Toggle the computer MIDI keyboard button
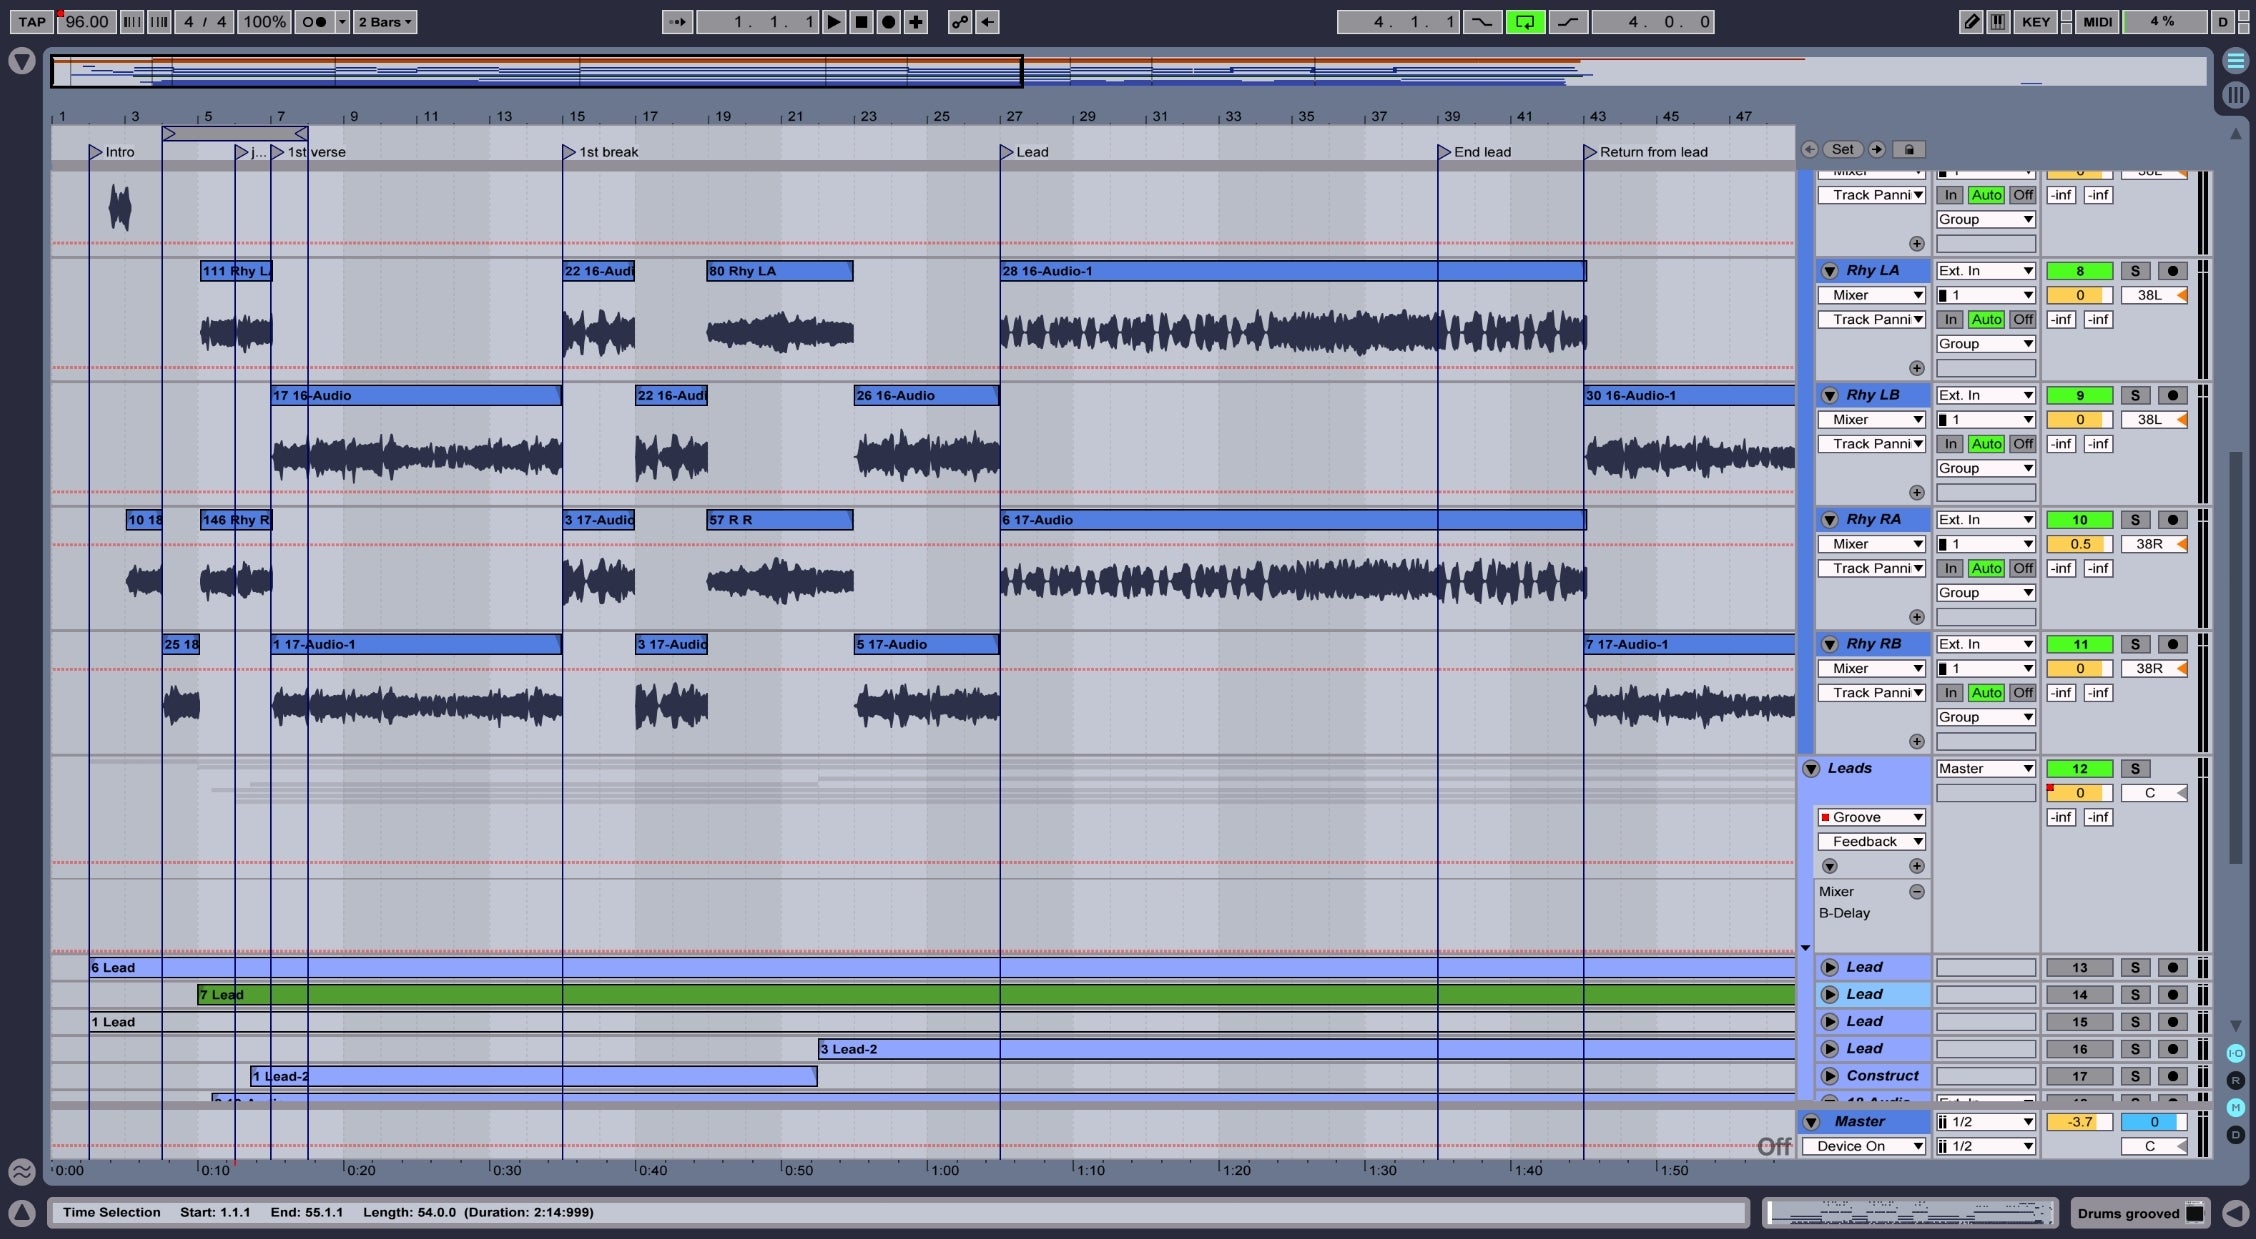 1998,22
